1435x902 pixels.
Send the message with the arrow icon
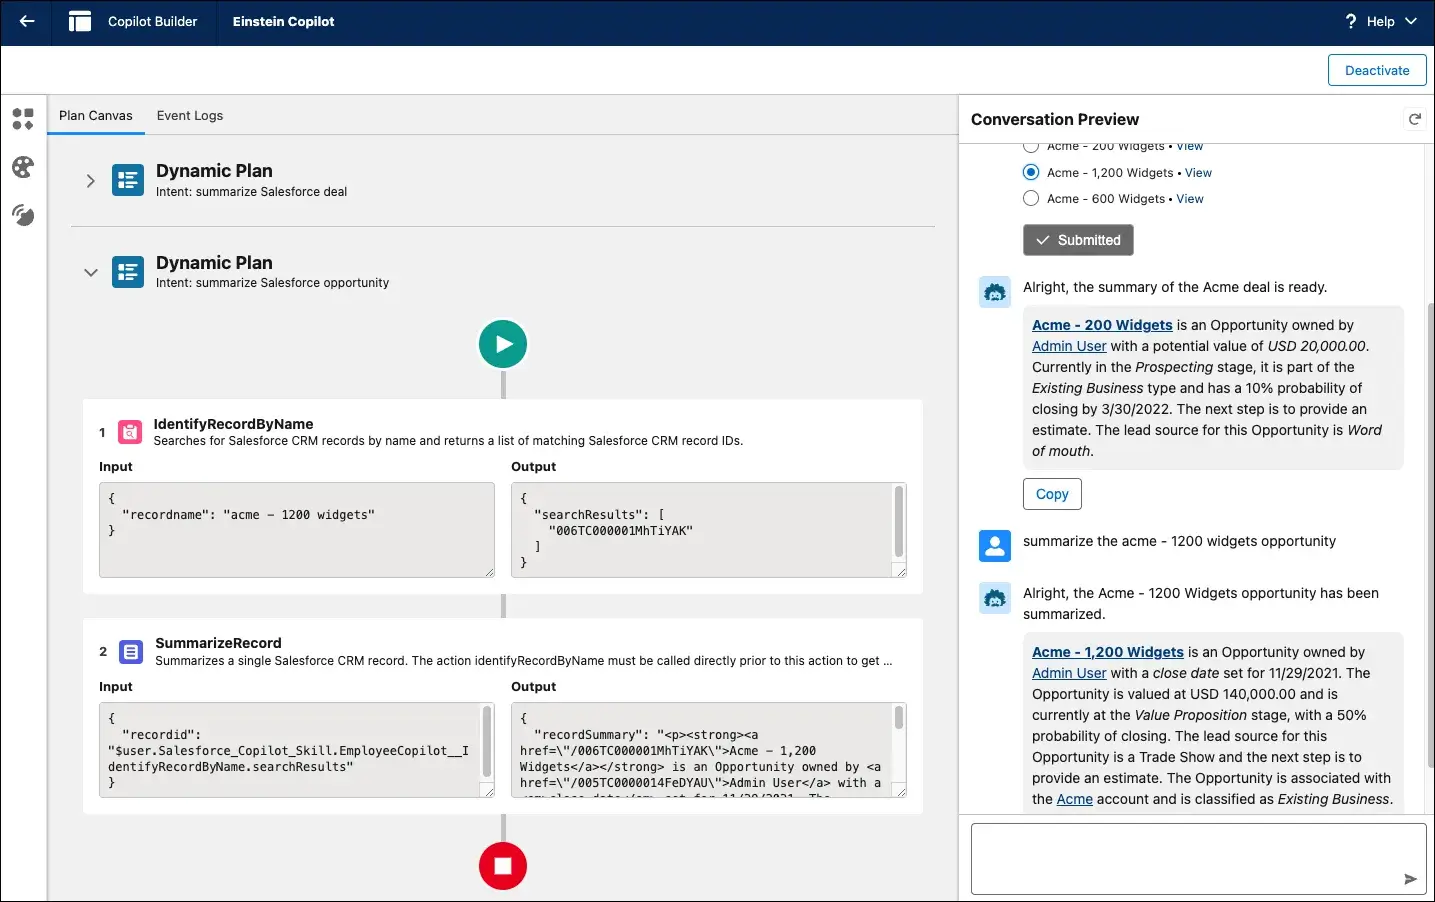(x=1410, y=879)
